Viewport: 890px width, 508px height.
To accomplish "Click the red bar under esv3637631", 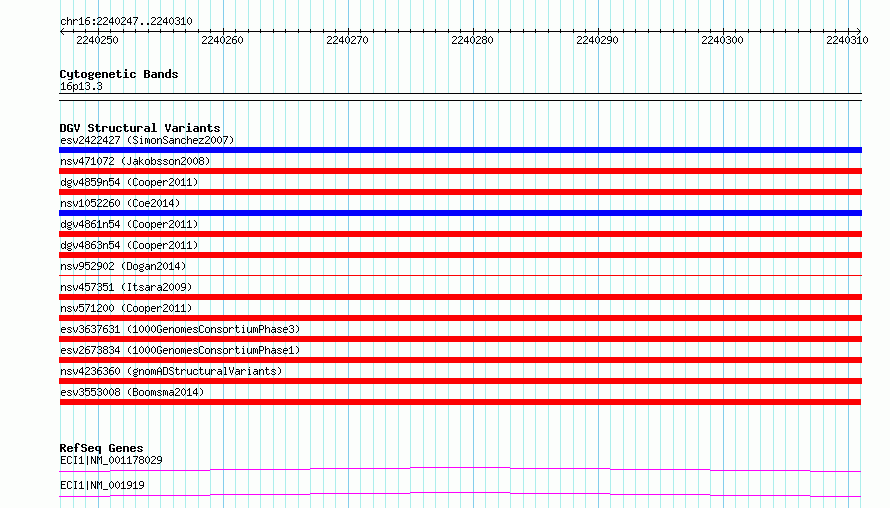I will [460, 339].
